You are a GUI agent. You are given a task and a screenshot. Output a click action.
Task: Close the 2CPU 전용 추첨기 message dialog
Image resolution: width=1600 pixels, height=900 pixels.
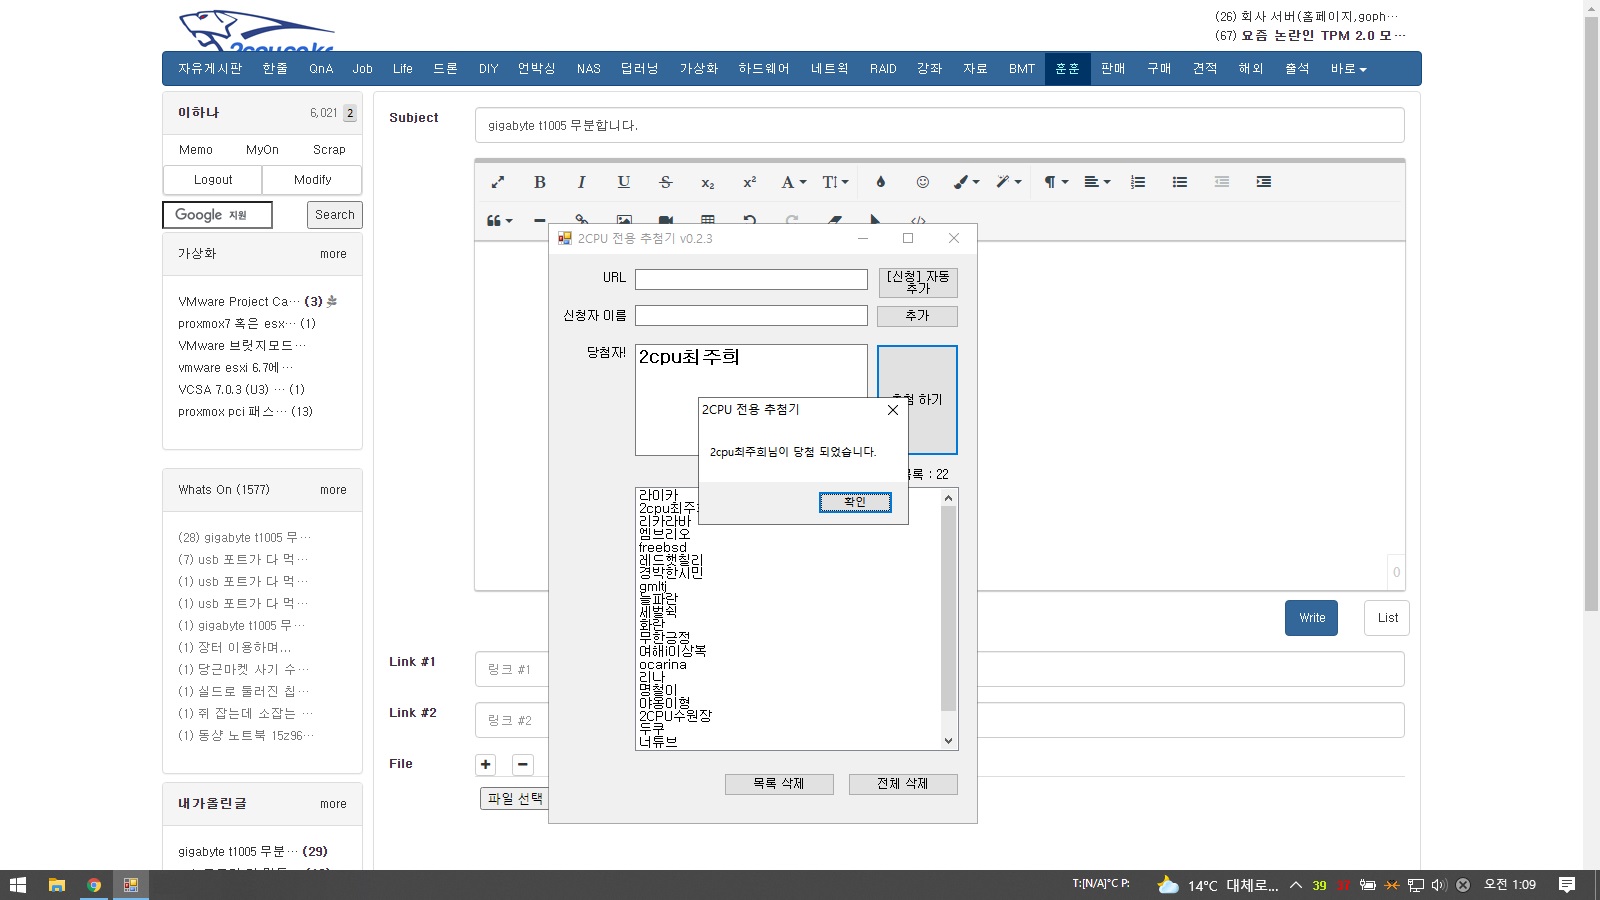[893, 410]
